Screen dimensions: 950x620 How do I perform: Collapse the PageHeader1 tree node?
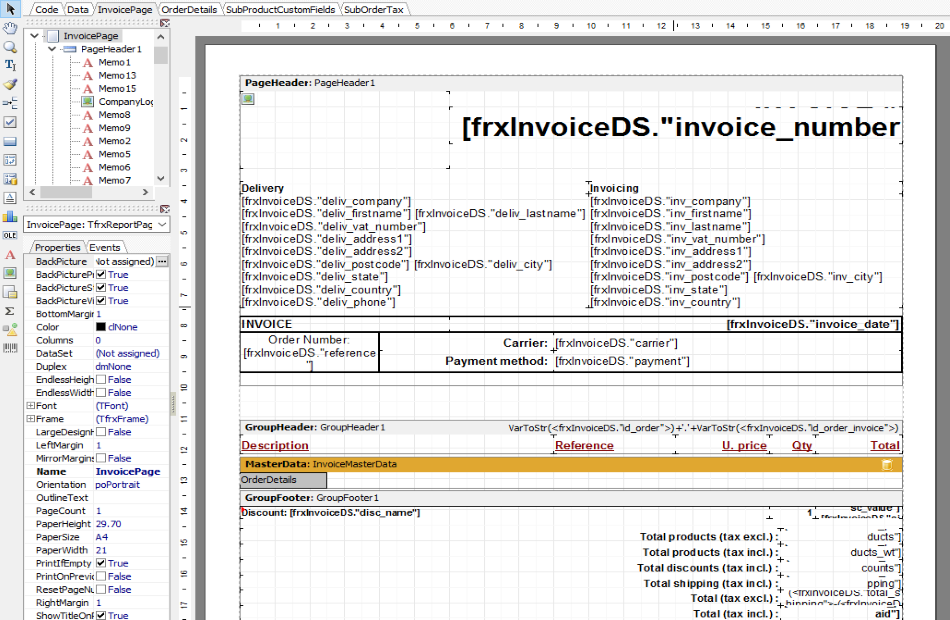point(52,49)
